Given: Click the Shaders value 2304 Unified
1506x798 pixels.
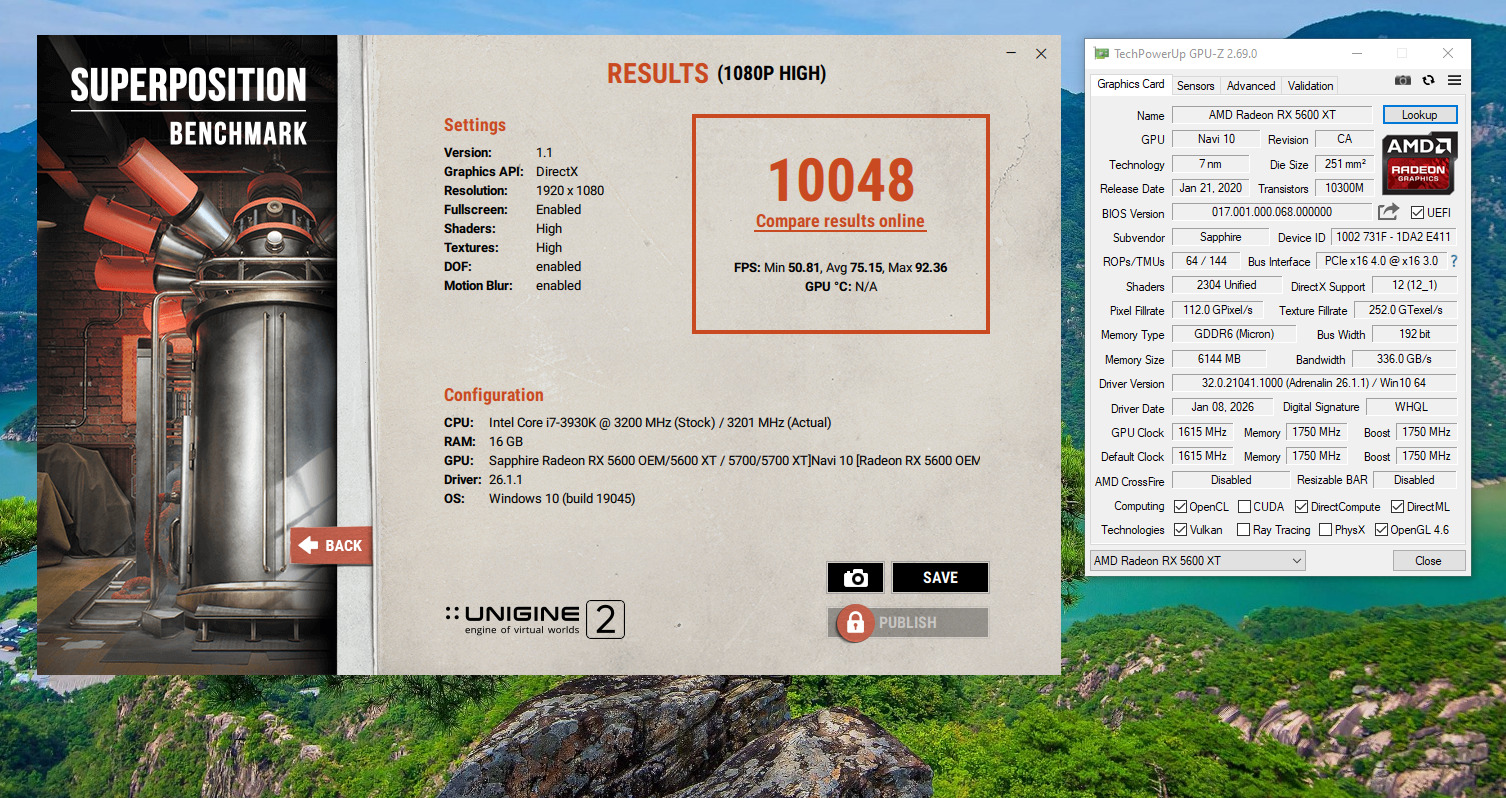Looking at the screenshot, I should (1226, 285).
